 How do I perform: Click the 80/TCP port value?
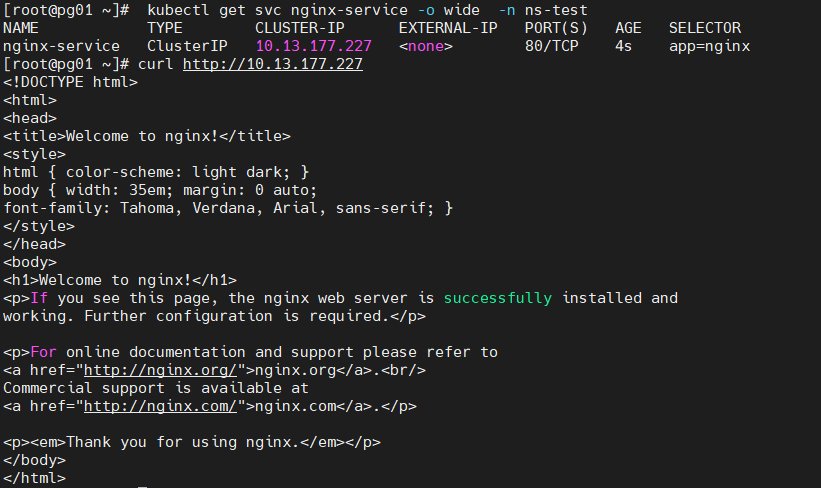[x=552, y=46]
